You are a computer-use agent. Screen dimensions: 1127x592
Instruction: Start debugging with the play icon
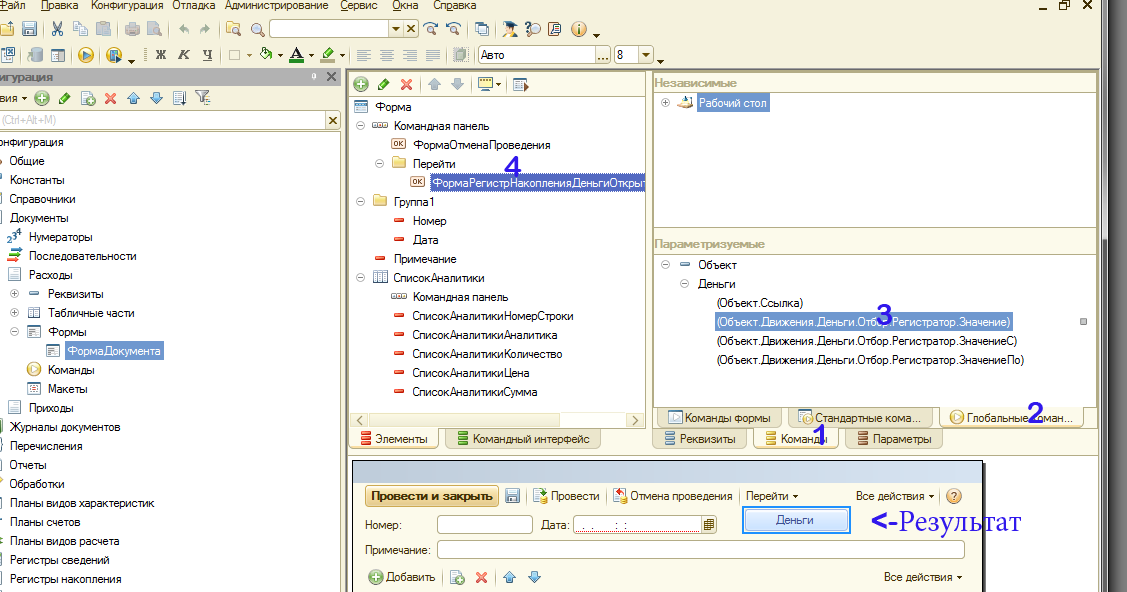click(x=86, y=55)
